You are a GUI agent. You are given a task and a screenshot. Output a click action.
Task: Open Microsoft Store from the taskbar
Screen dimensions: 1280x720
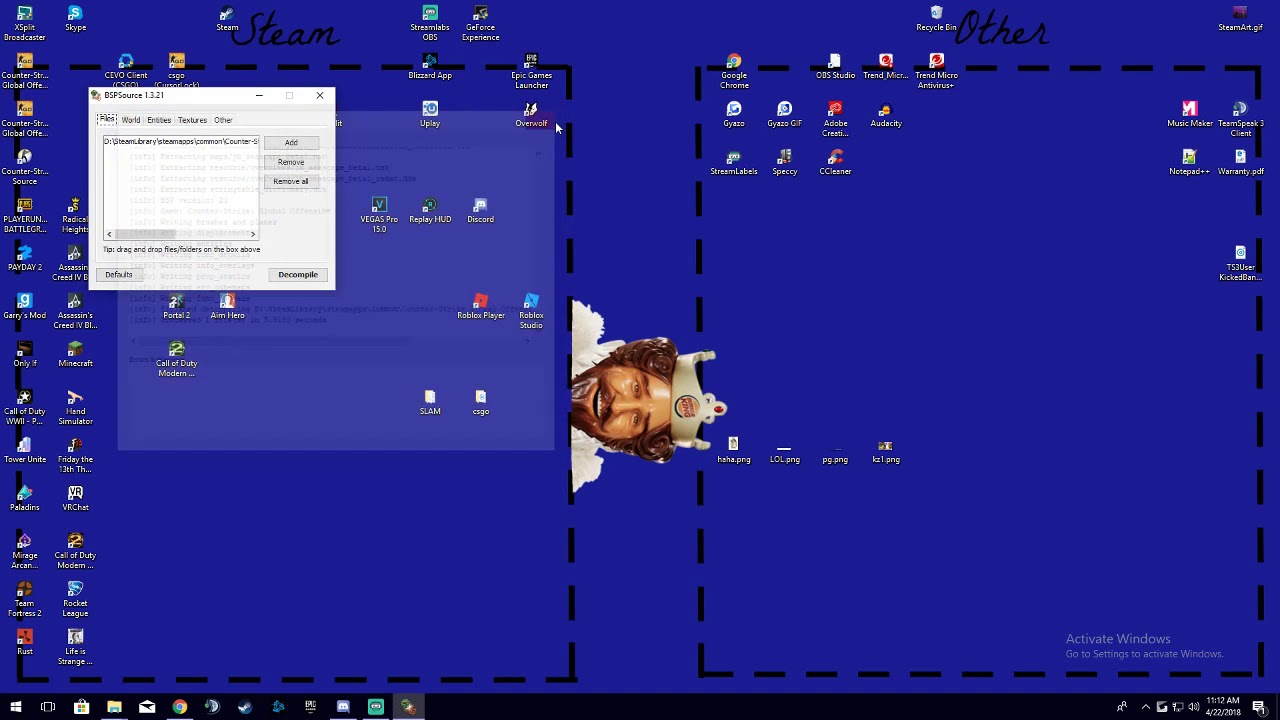pos(82,707)
